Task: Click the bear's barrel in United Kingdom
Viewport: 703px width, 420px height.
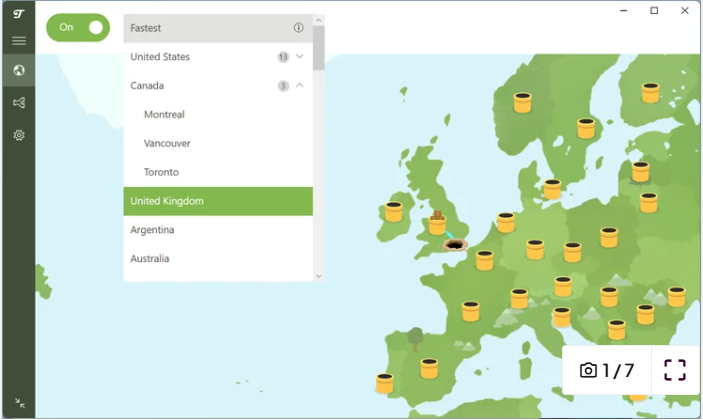Action: (x=437, y=223)
